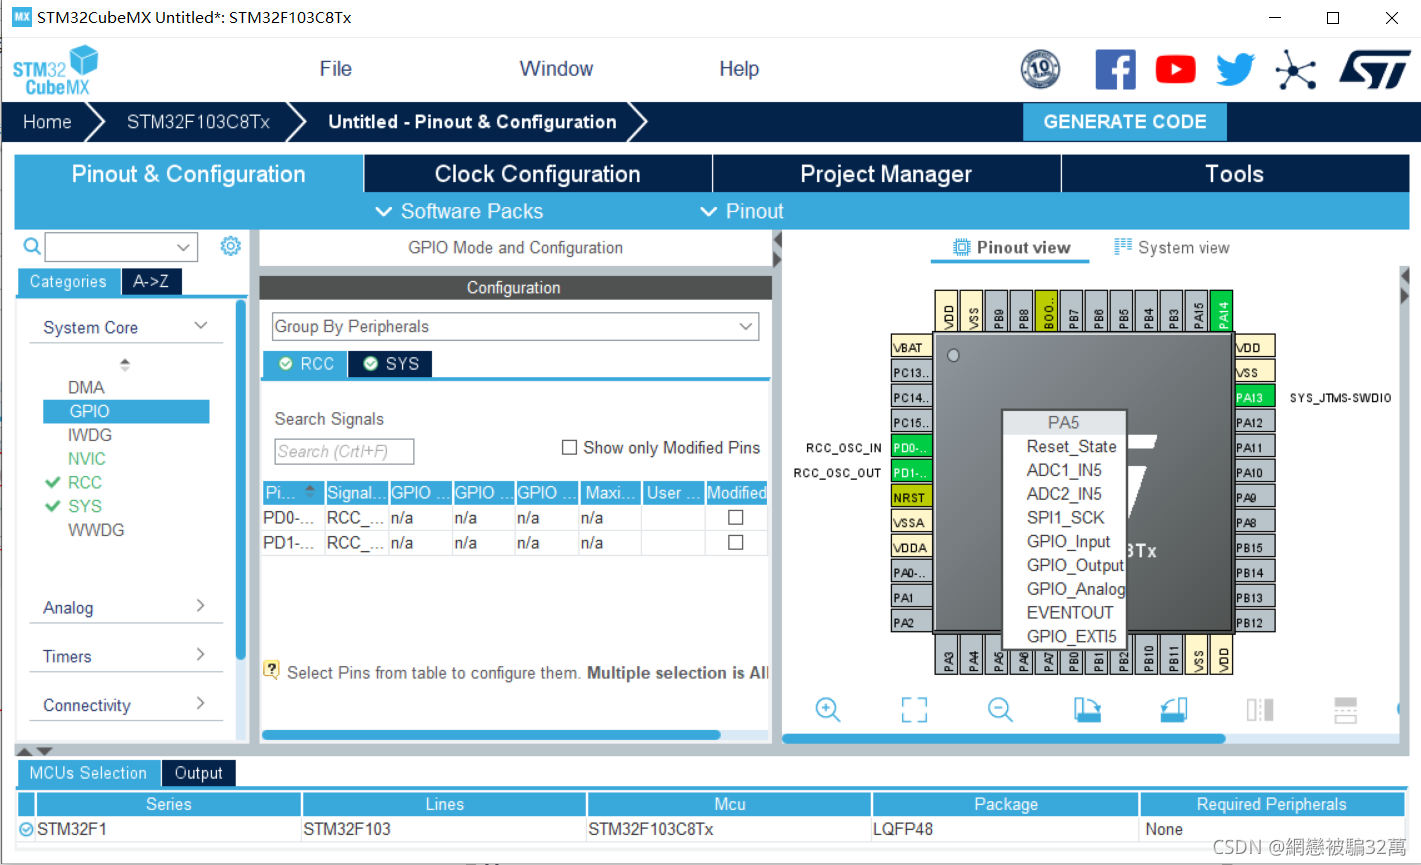Check Modified box for PD0 row
Viewport: 1421px width, 865px height.
tap(736, 517)
